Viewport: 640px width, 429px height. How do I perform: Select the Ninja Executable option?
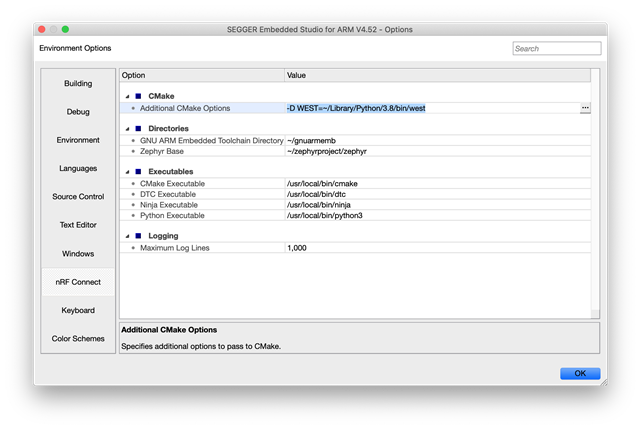click(x=169, y=205)
